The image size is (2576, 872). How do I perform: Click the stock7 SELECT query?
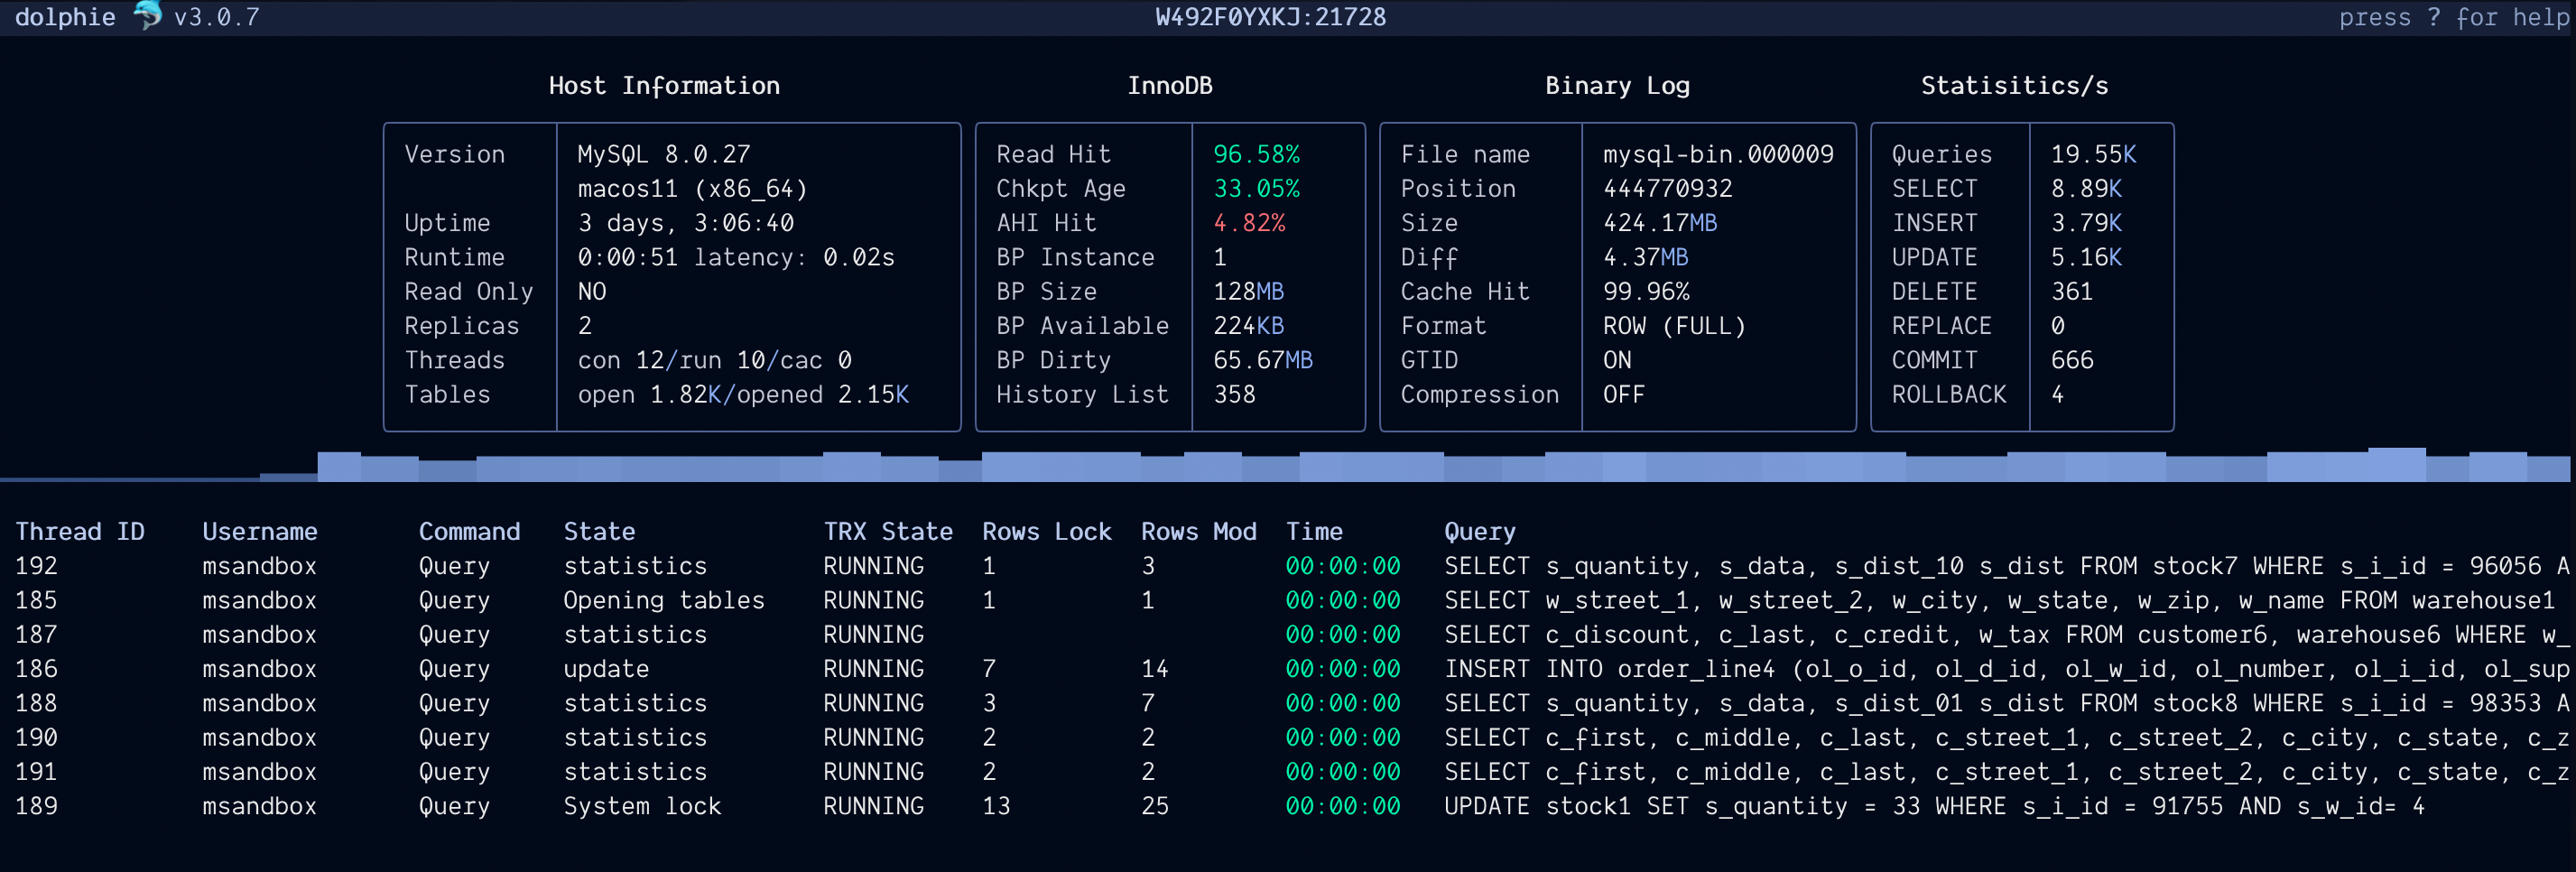pos(2006,566)
